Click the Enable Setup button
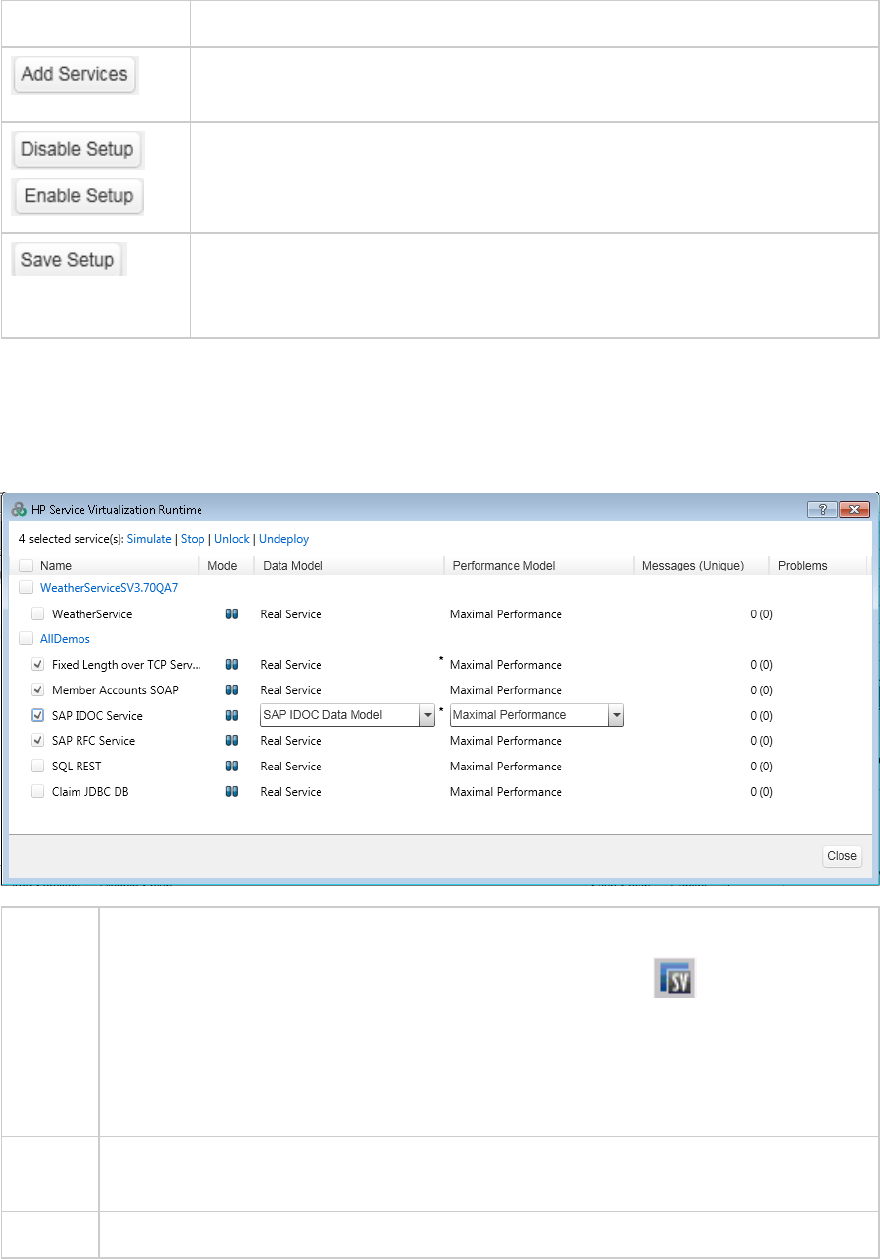The image size is (880, 1259). (x=78, y=196)
